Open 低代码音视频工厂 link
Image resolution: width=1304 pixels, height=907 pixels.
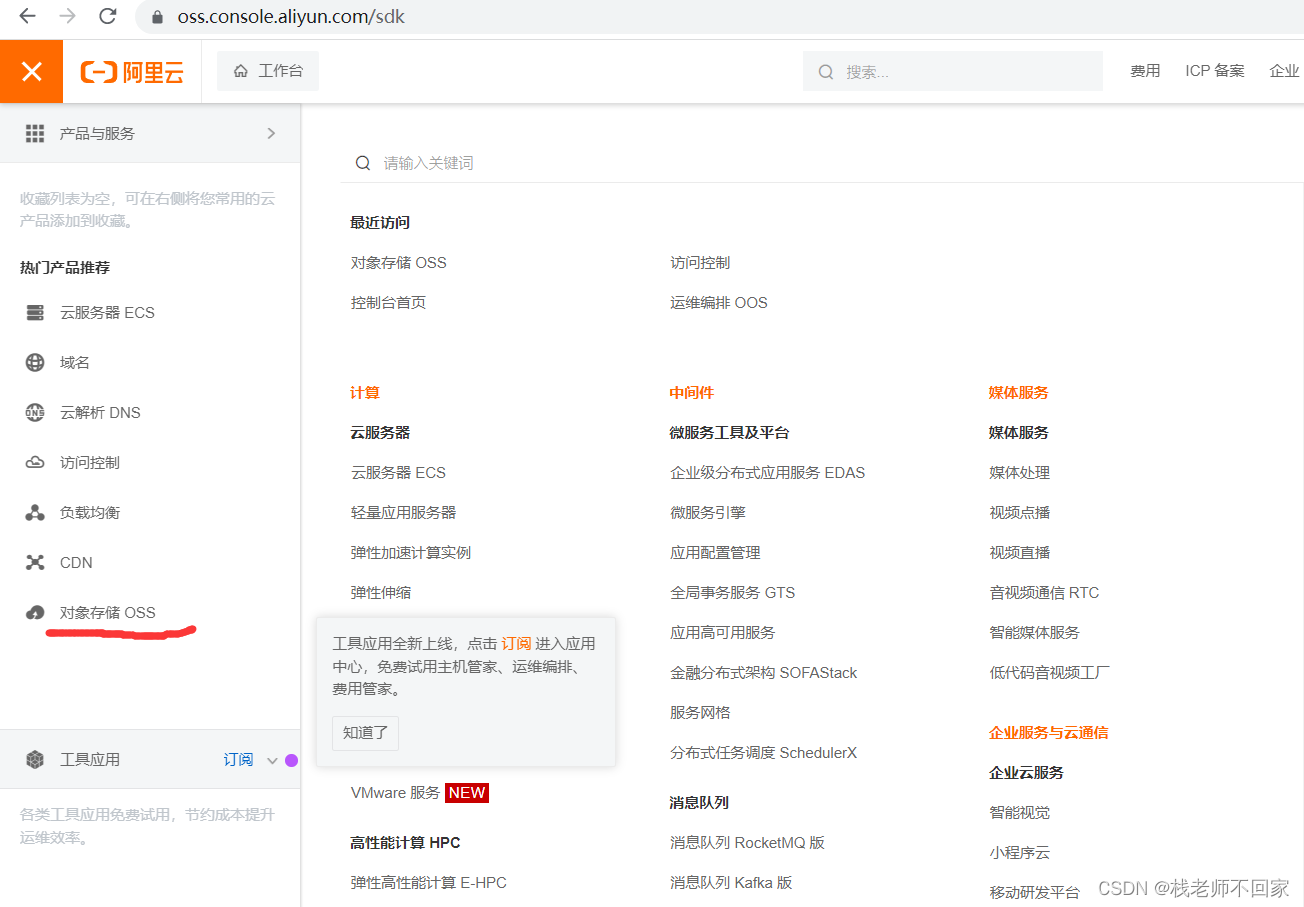(x=1050, y=673)
